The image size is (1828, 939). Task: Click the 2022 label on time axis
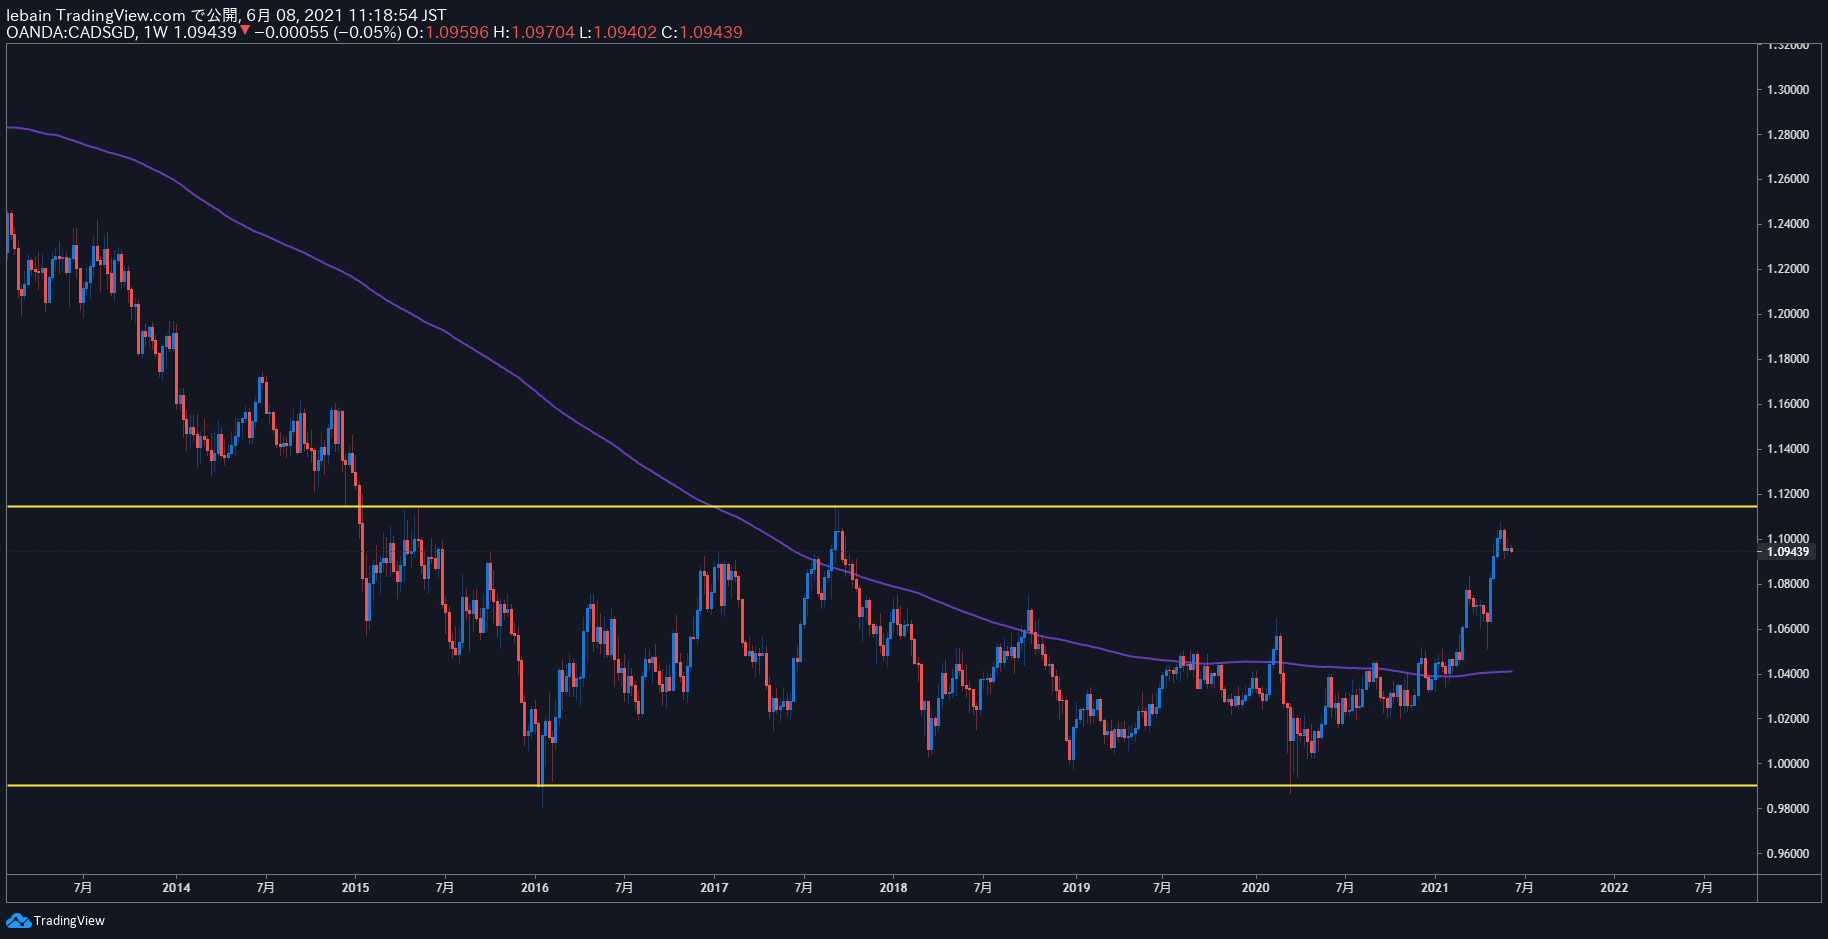(x=1614, y=887)
